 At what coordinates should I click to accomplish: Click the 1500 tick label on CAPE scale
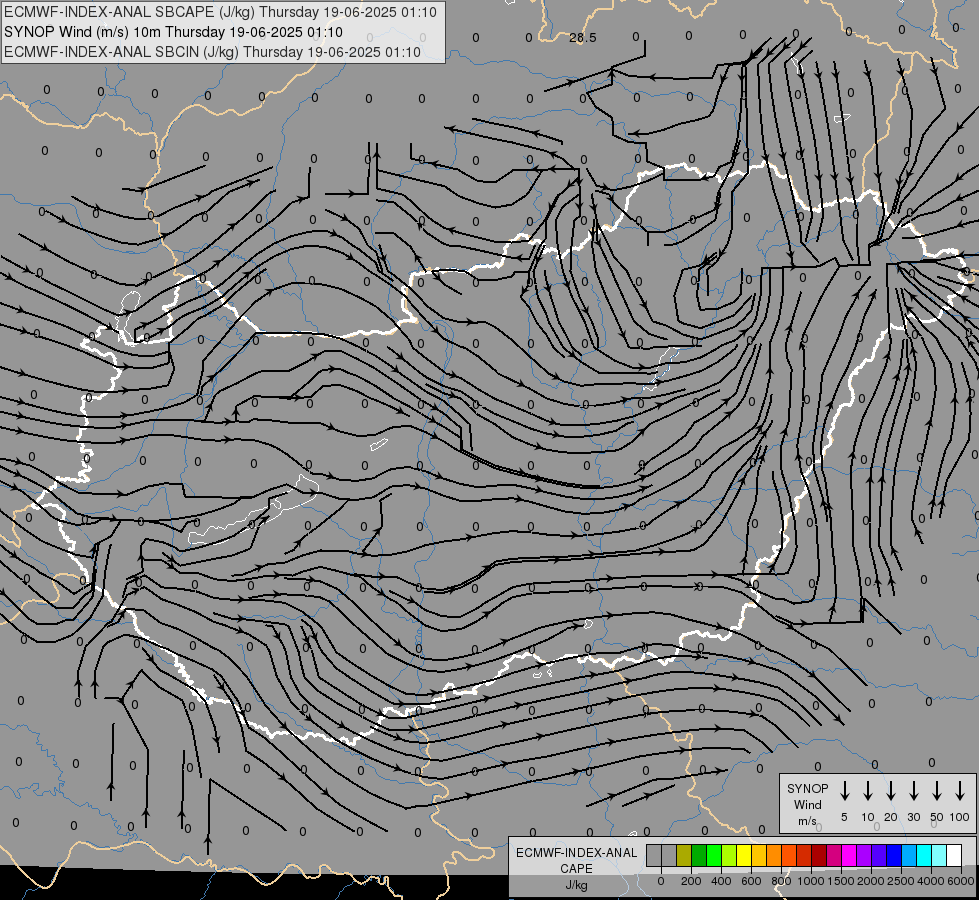[x=841, y=881]
